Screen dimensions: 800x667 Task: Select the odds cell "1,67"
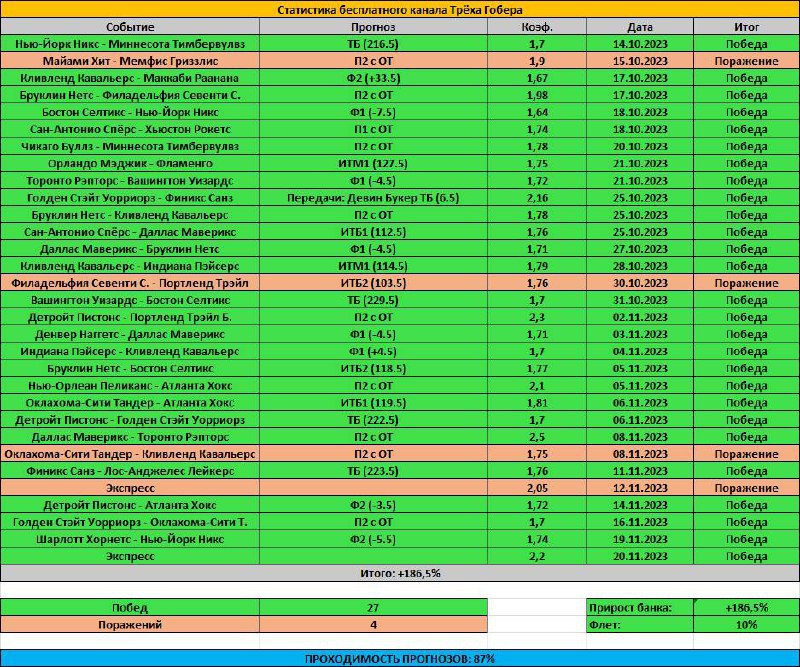pyautogui.click(x=537, y=78)
